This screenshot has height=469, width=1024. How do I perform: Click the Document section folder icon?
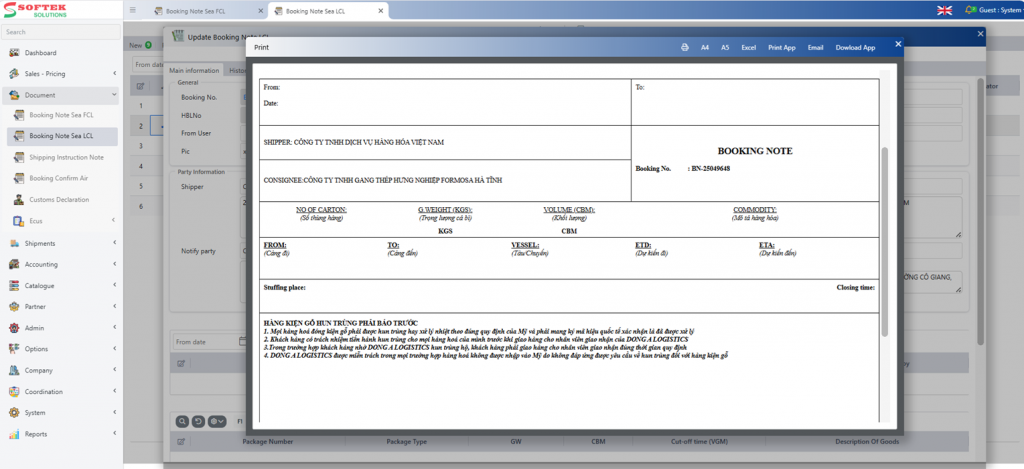click(x=14, y=95)
